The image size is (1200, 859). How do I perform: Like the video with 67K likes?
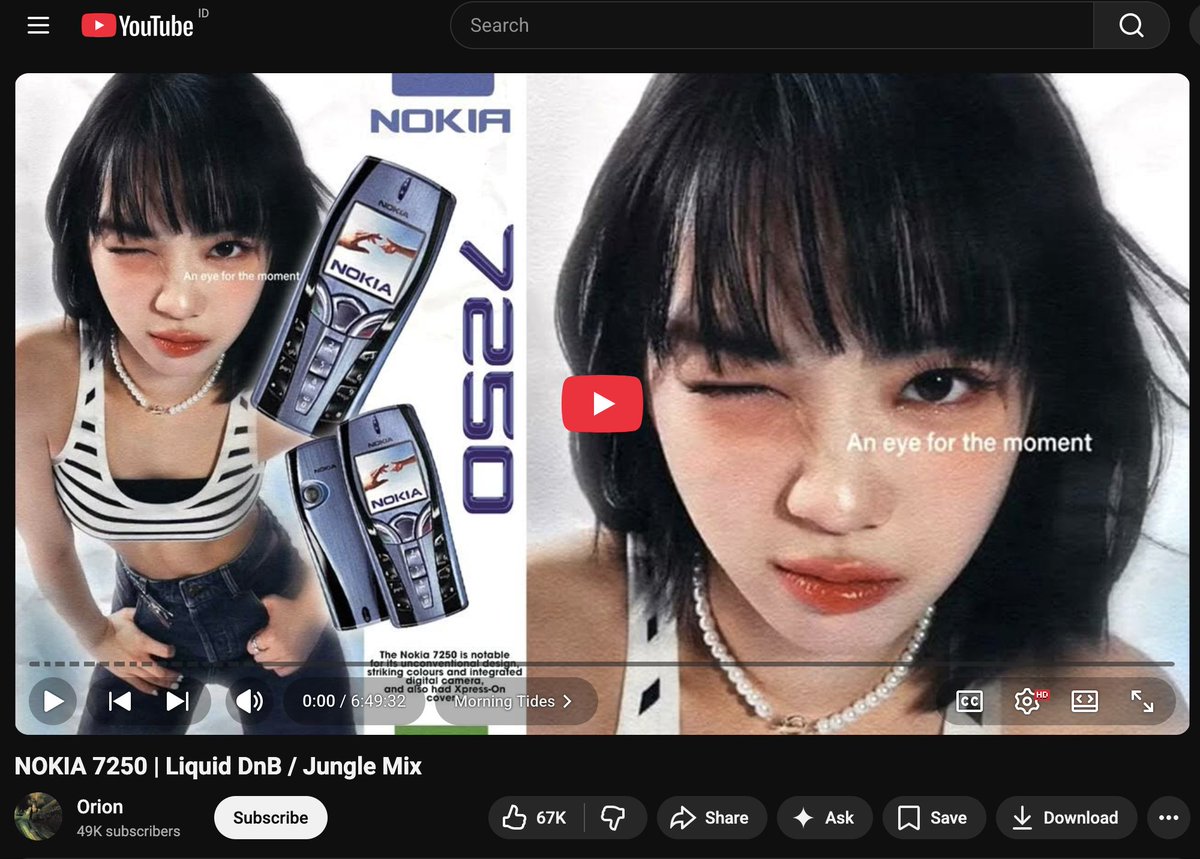click(536, 817)
